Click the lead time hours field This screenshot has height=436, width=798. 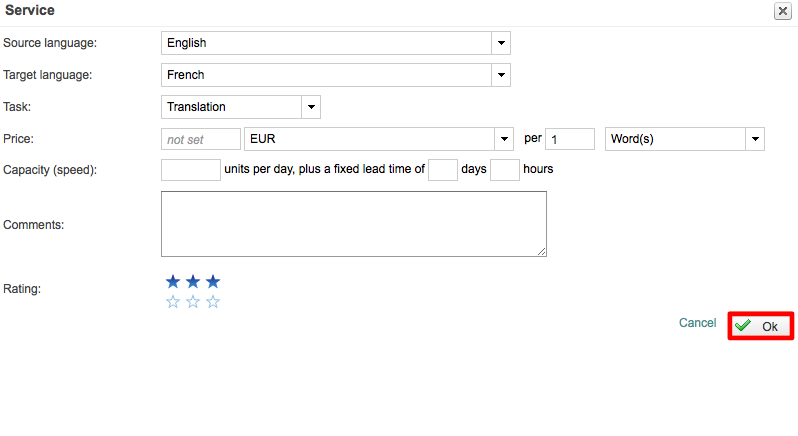505,169
